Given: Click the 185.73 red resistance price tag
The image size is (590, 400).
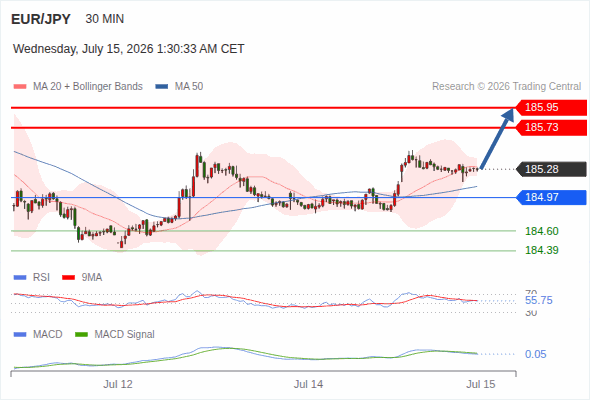Looking at the screenshot, I should click(551, 128).
